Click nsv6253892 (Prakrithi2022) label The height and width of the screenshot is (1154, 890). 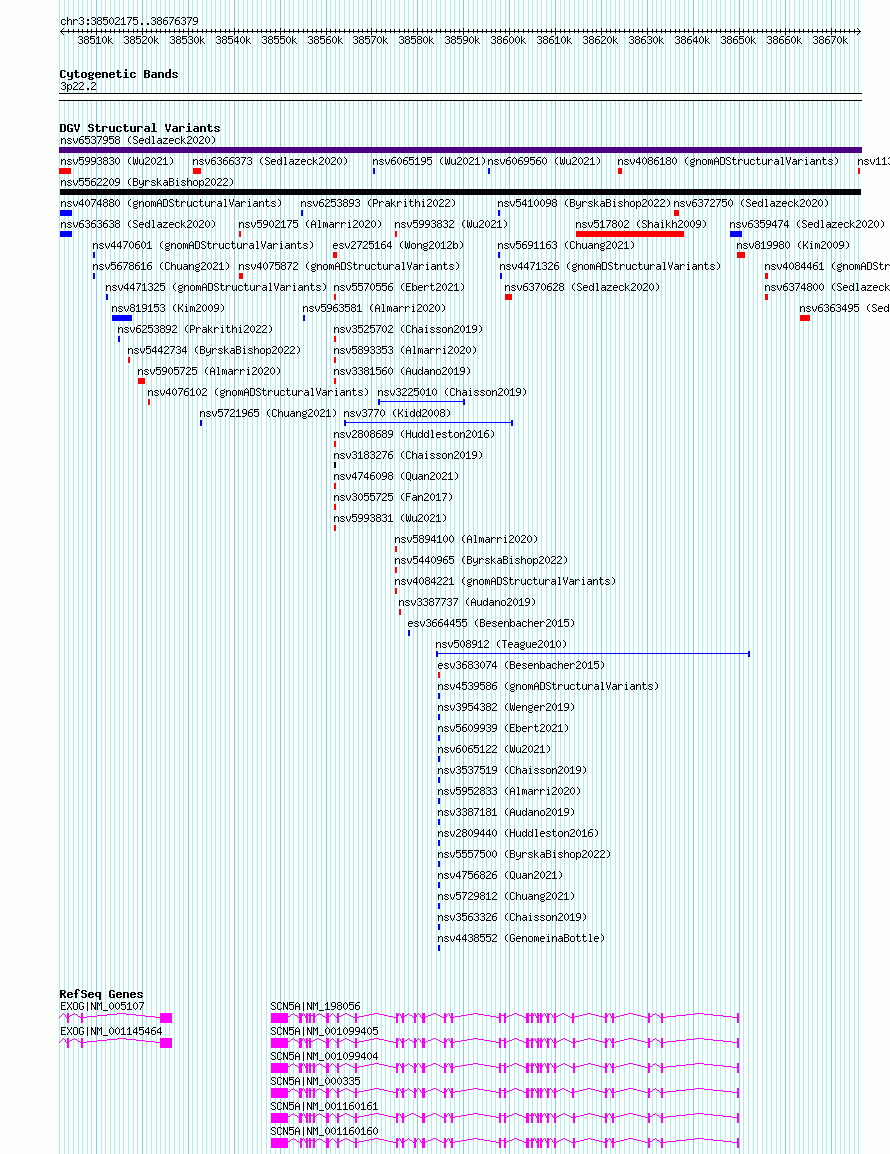pyautogui.click(x=195, y=329)
